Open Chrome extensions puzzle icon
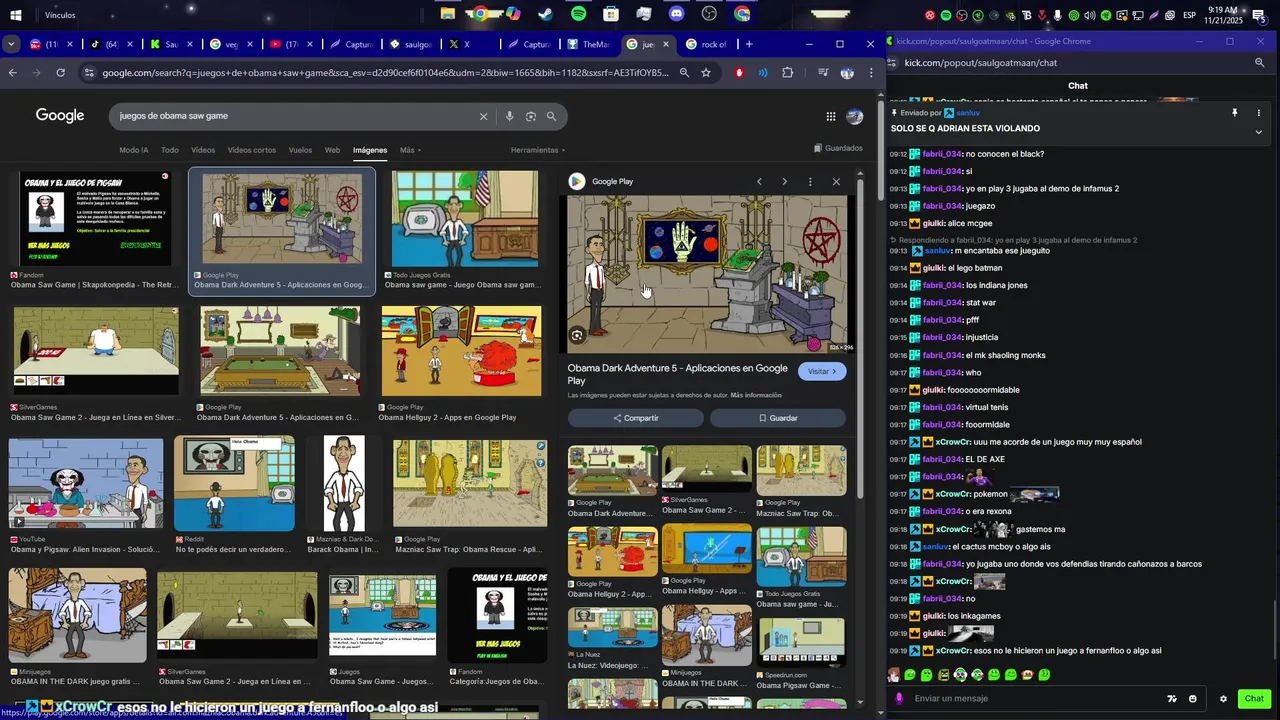Image resolution: width=1280 pixels, height=720 pixels. [x=788, y=73]
